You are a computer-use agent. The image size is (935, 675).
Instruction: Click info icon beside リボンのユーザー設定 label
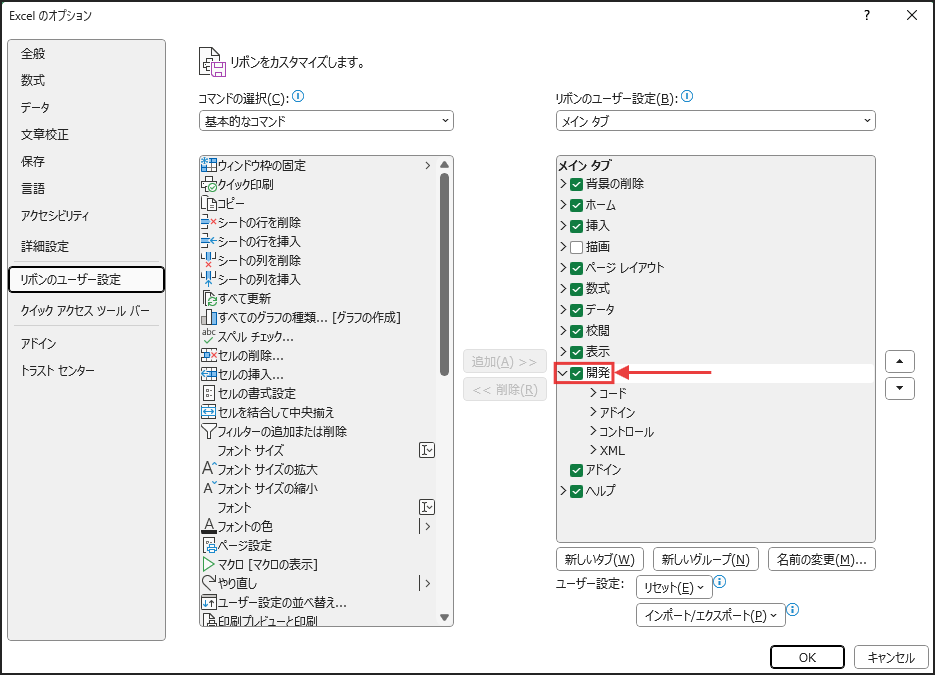pos(687,96)
